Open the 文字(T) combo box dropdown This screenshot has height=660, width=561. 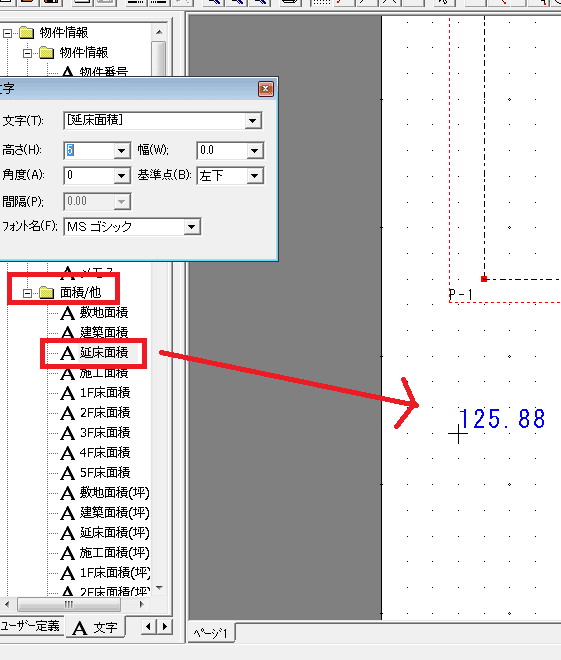(x=253, y=121)
